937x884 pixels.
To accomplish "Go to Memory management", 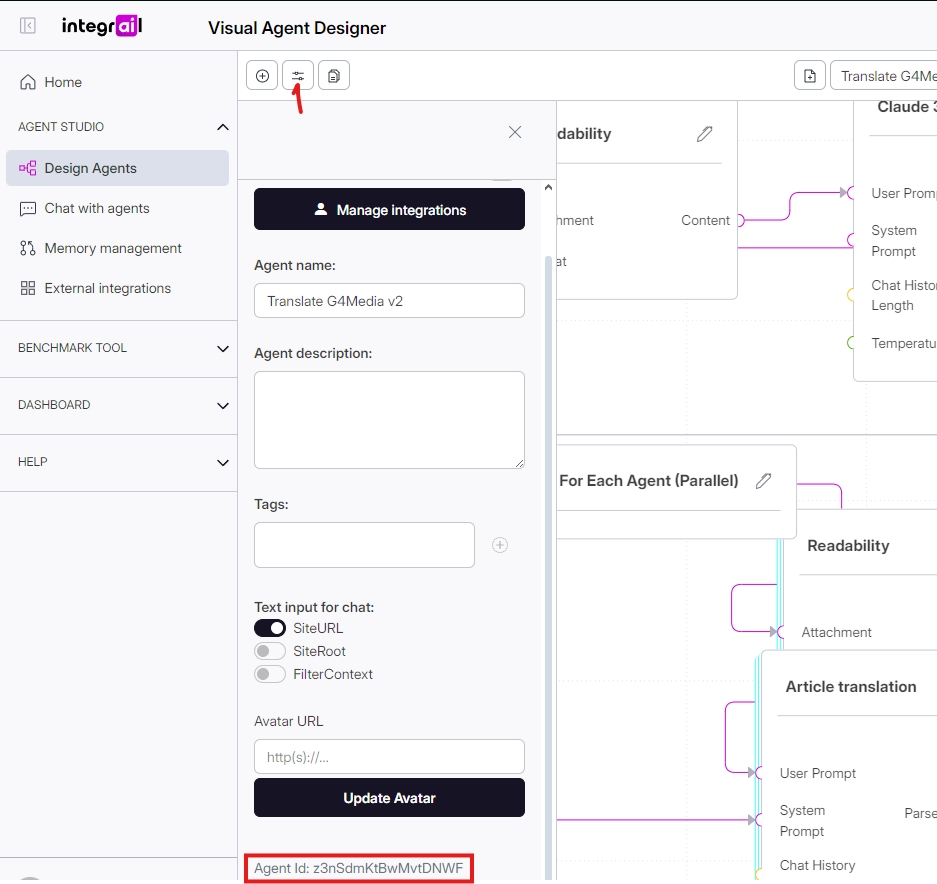I will [x=113, y=248].
